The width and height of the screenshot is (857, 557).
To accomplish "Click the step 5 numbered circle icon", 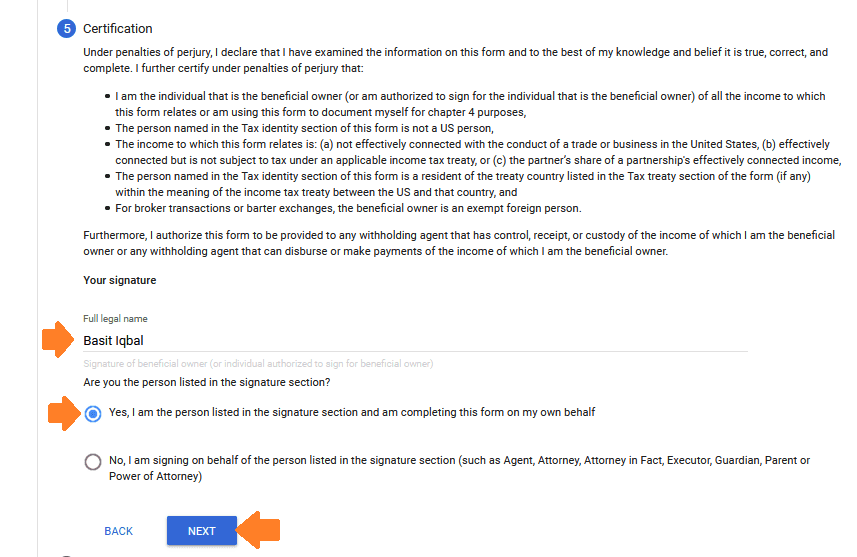I will [x=66, y=29].
